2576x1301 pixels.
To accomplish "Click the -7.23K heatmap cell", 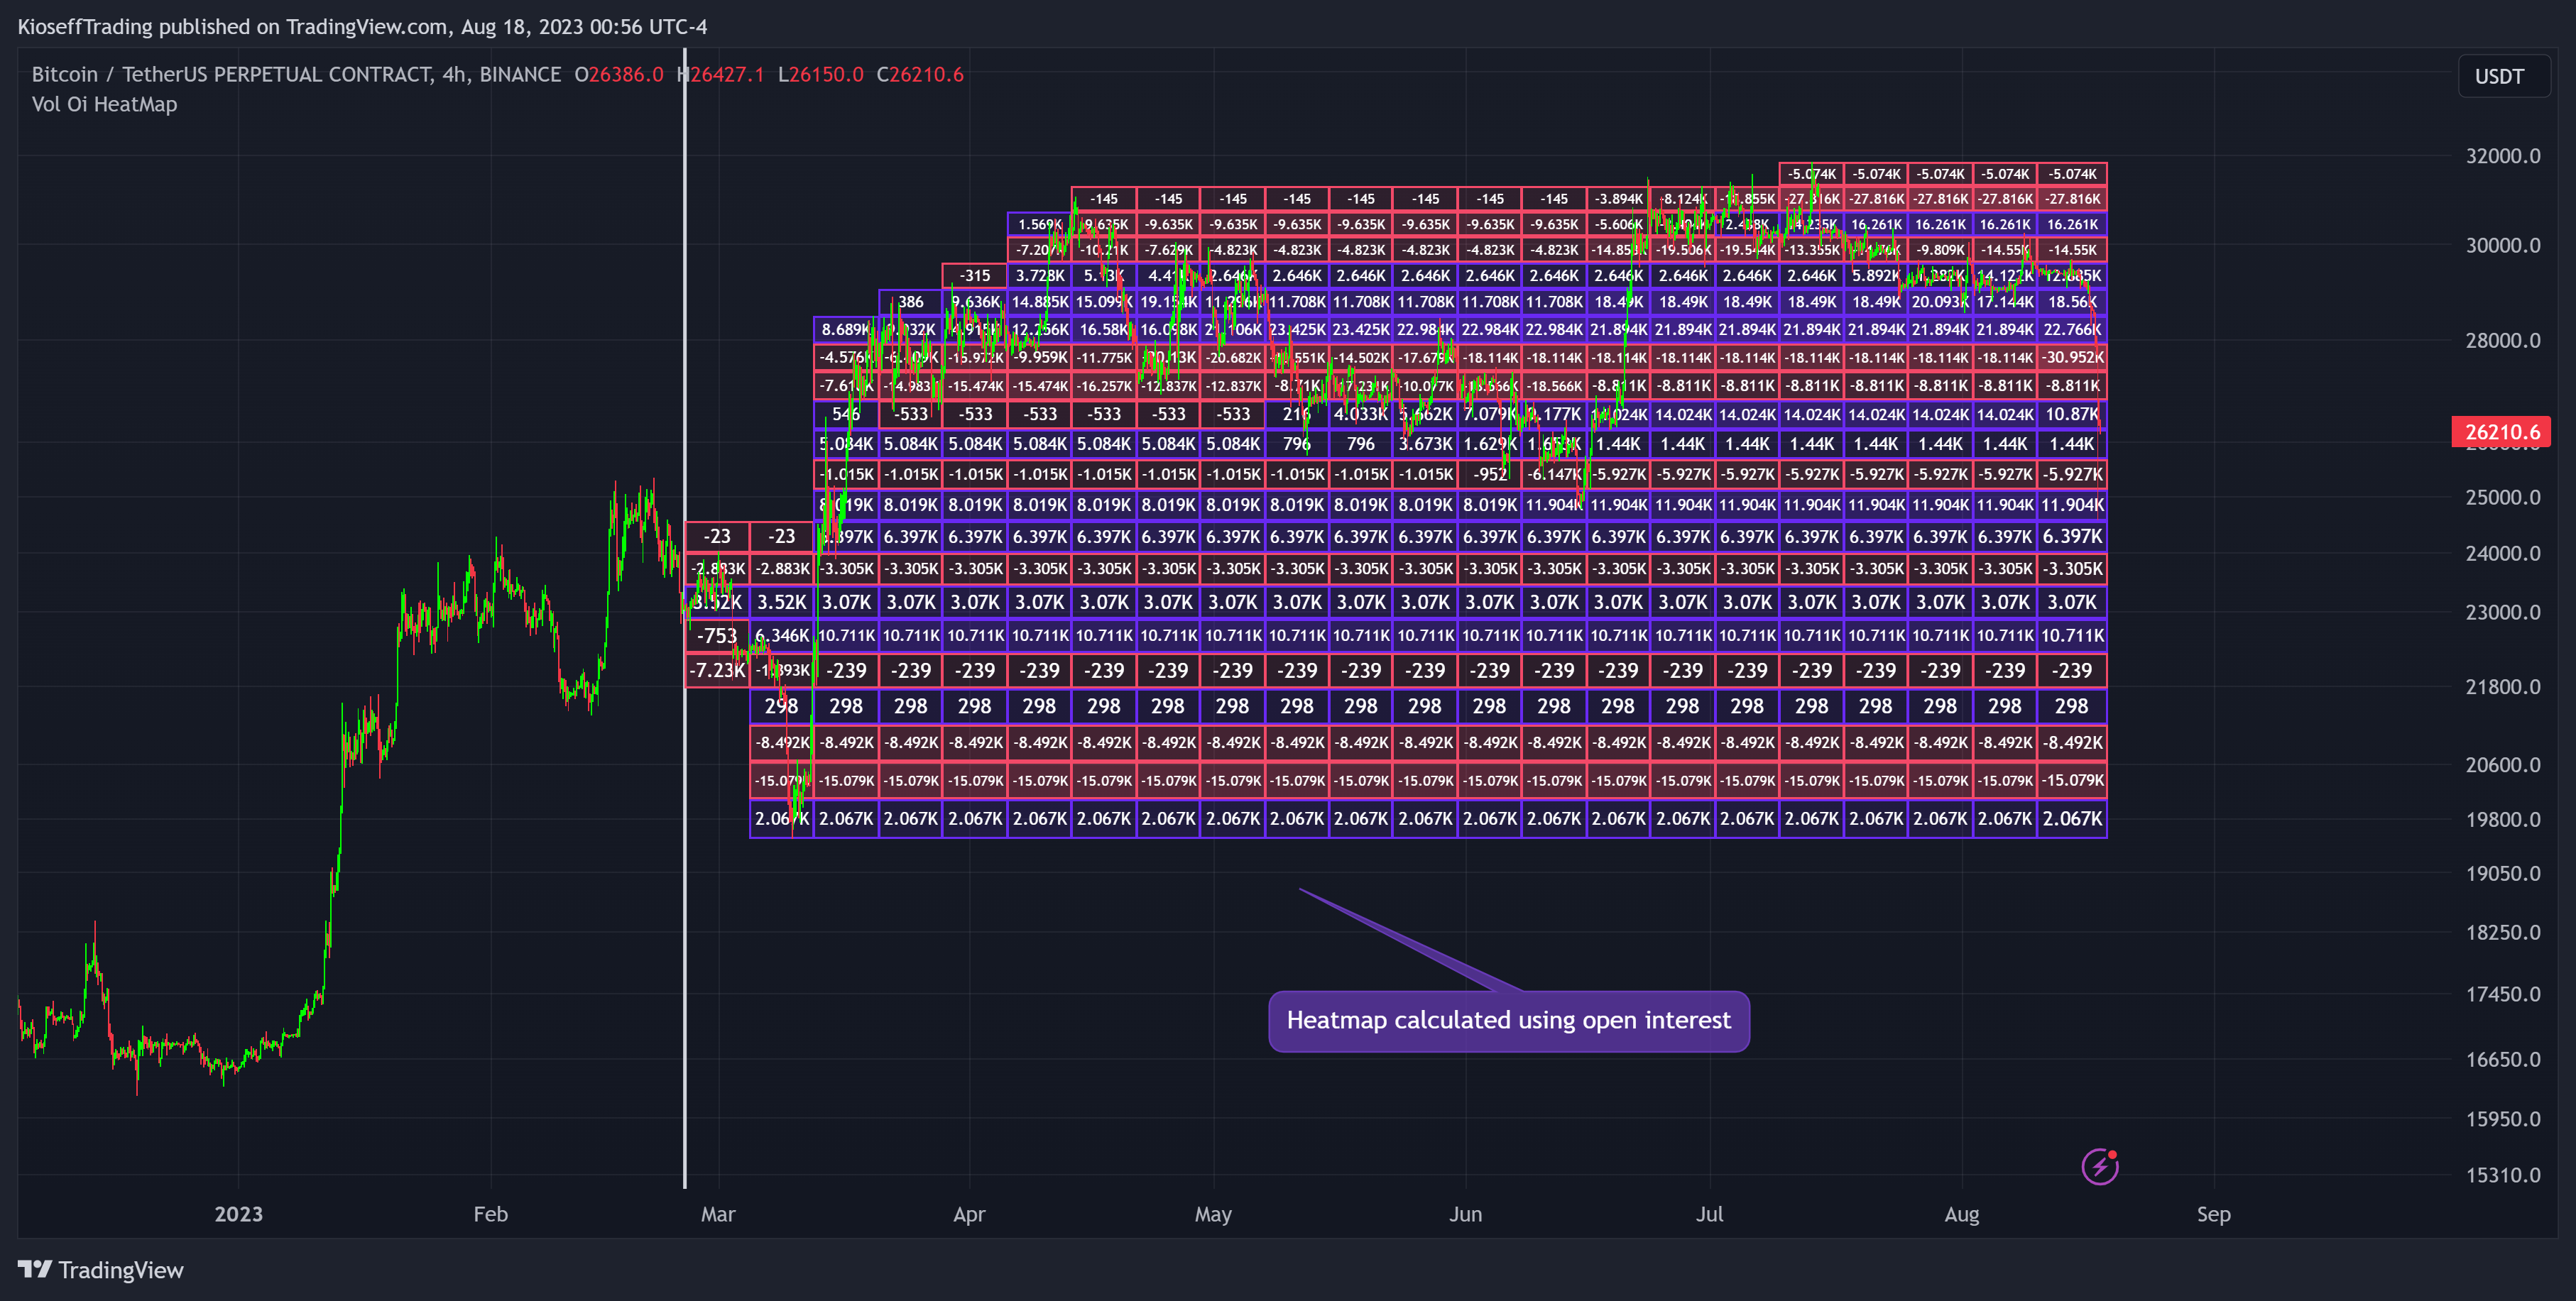I will [717, 671].
